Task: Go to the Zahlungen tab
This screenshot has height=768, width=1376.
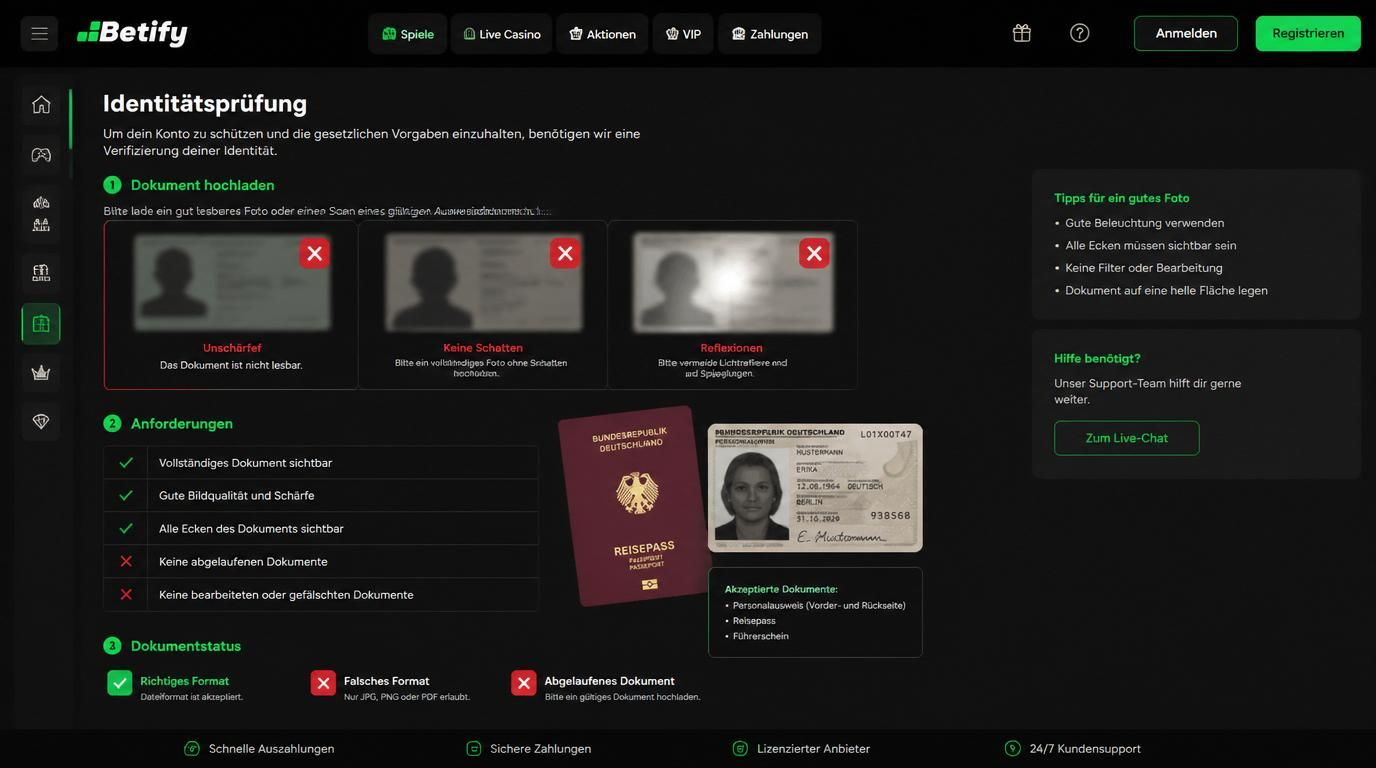Action: coord(769,34)
